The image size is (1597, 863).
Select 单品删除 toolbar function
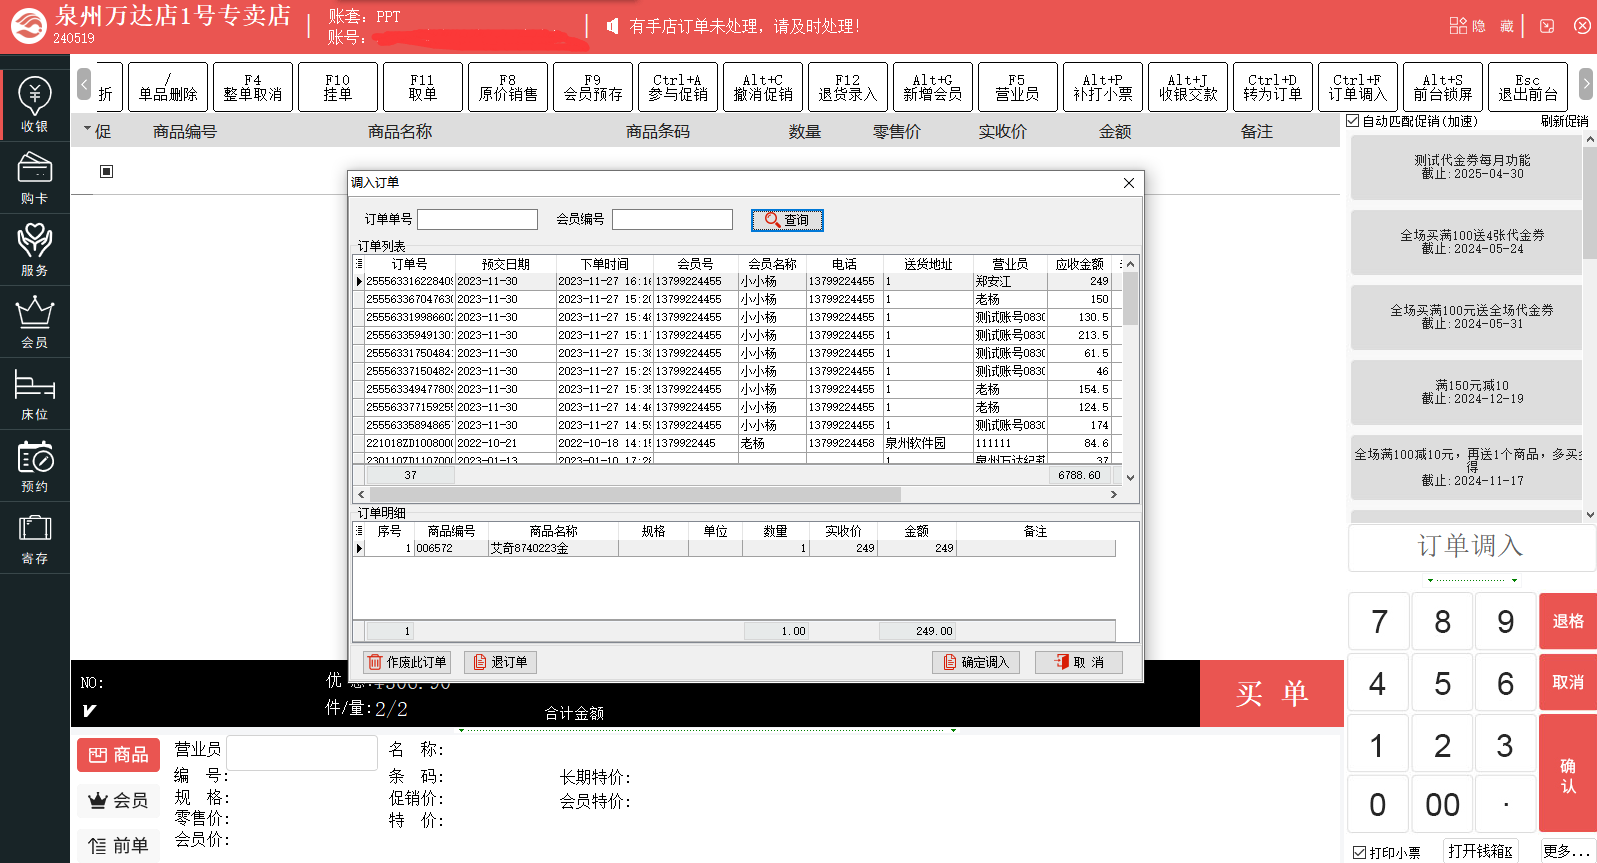[x=168, y=86]
